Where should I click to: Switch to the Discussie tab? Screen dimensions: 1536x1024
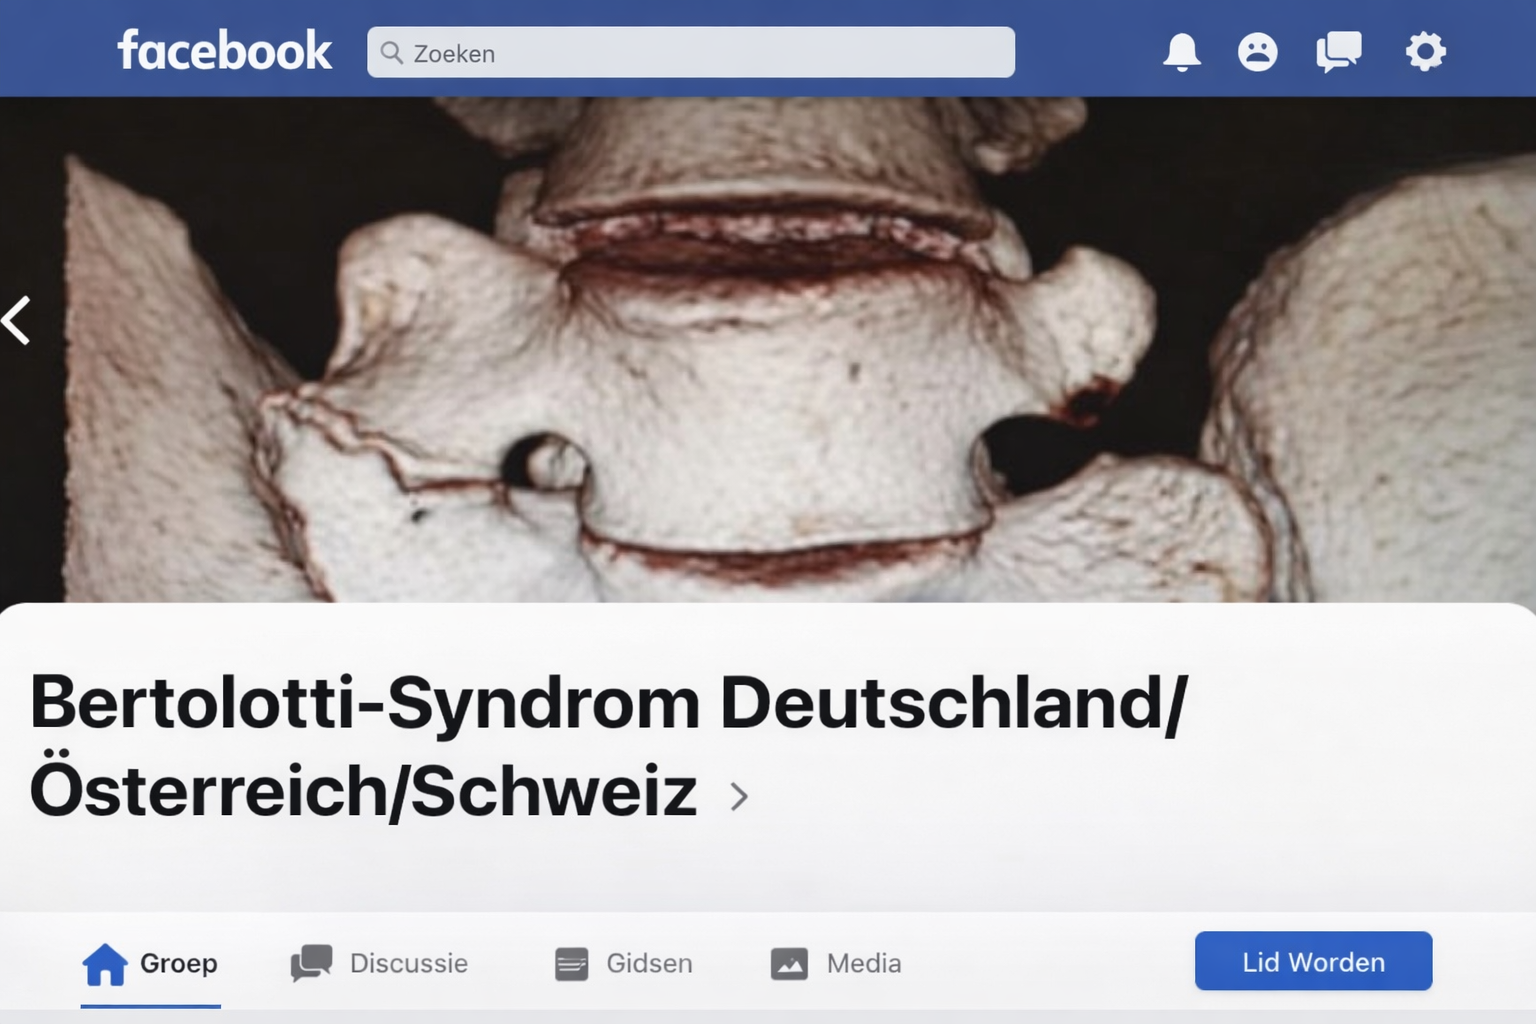[x=379, y=964]
